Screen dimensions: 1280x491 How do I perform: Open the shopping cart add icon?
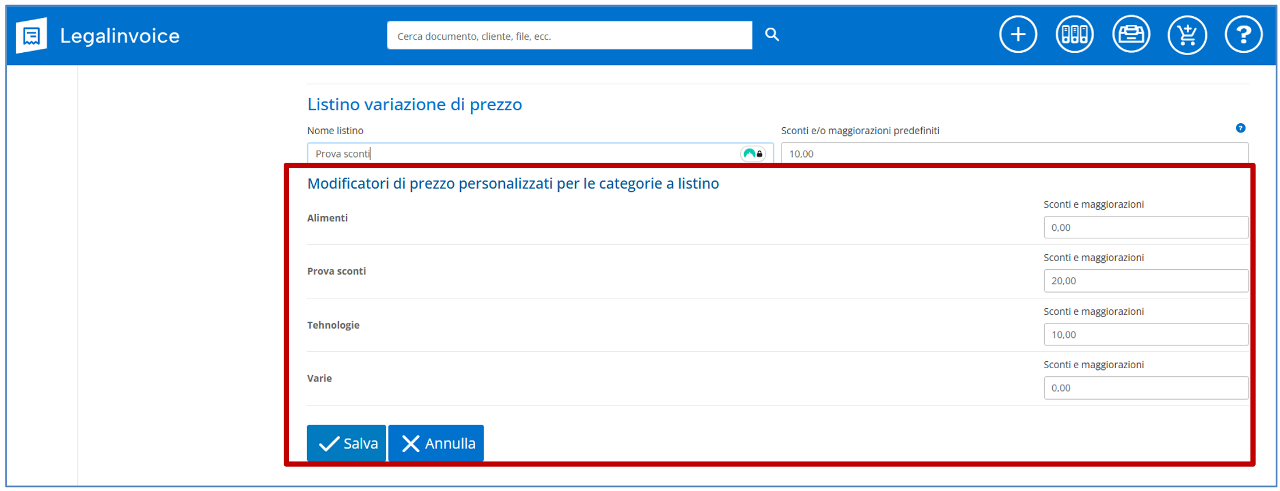[1187, 35]
